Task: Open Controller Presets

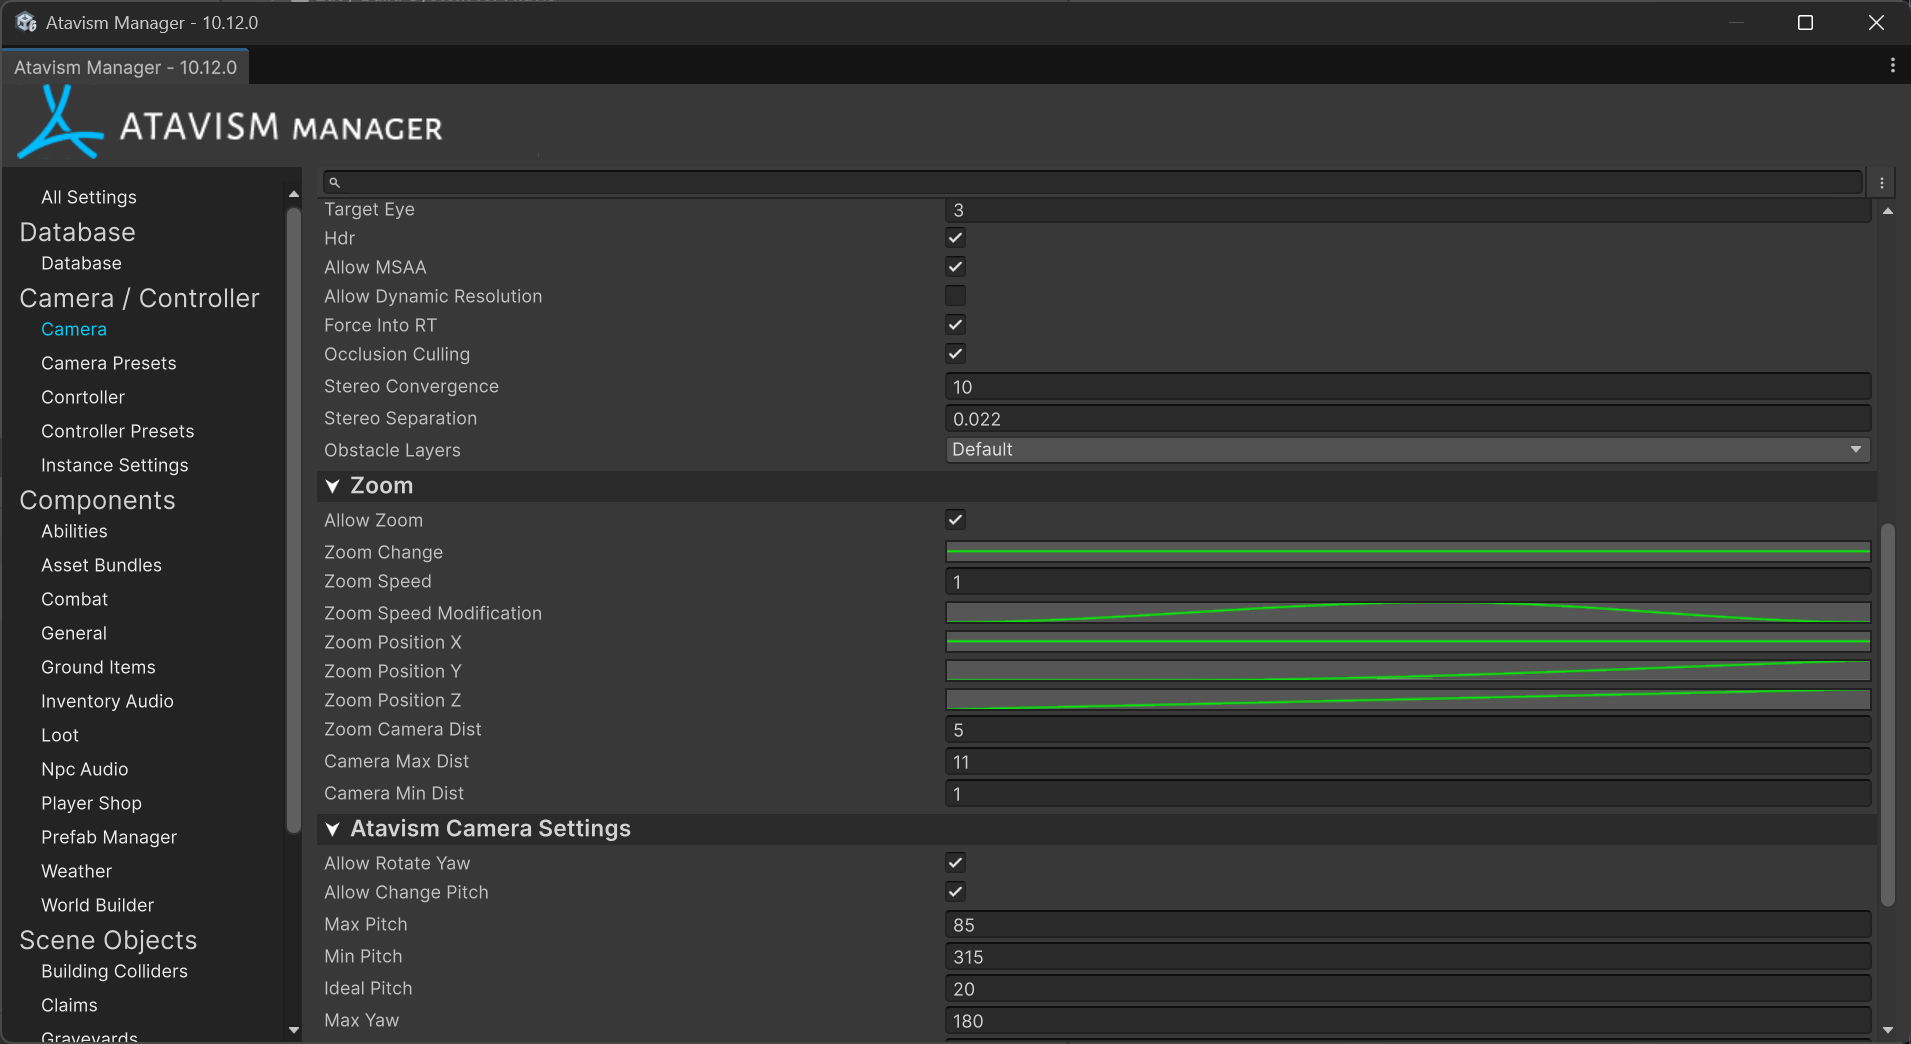Action: pos(118,431)
